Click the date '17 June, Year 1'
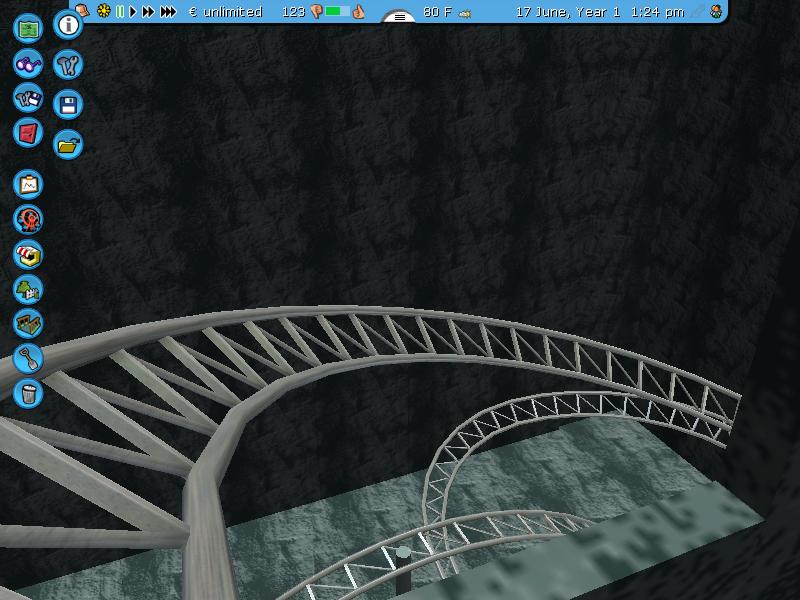800x600 pixels. tap(568, 12)
